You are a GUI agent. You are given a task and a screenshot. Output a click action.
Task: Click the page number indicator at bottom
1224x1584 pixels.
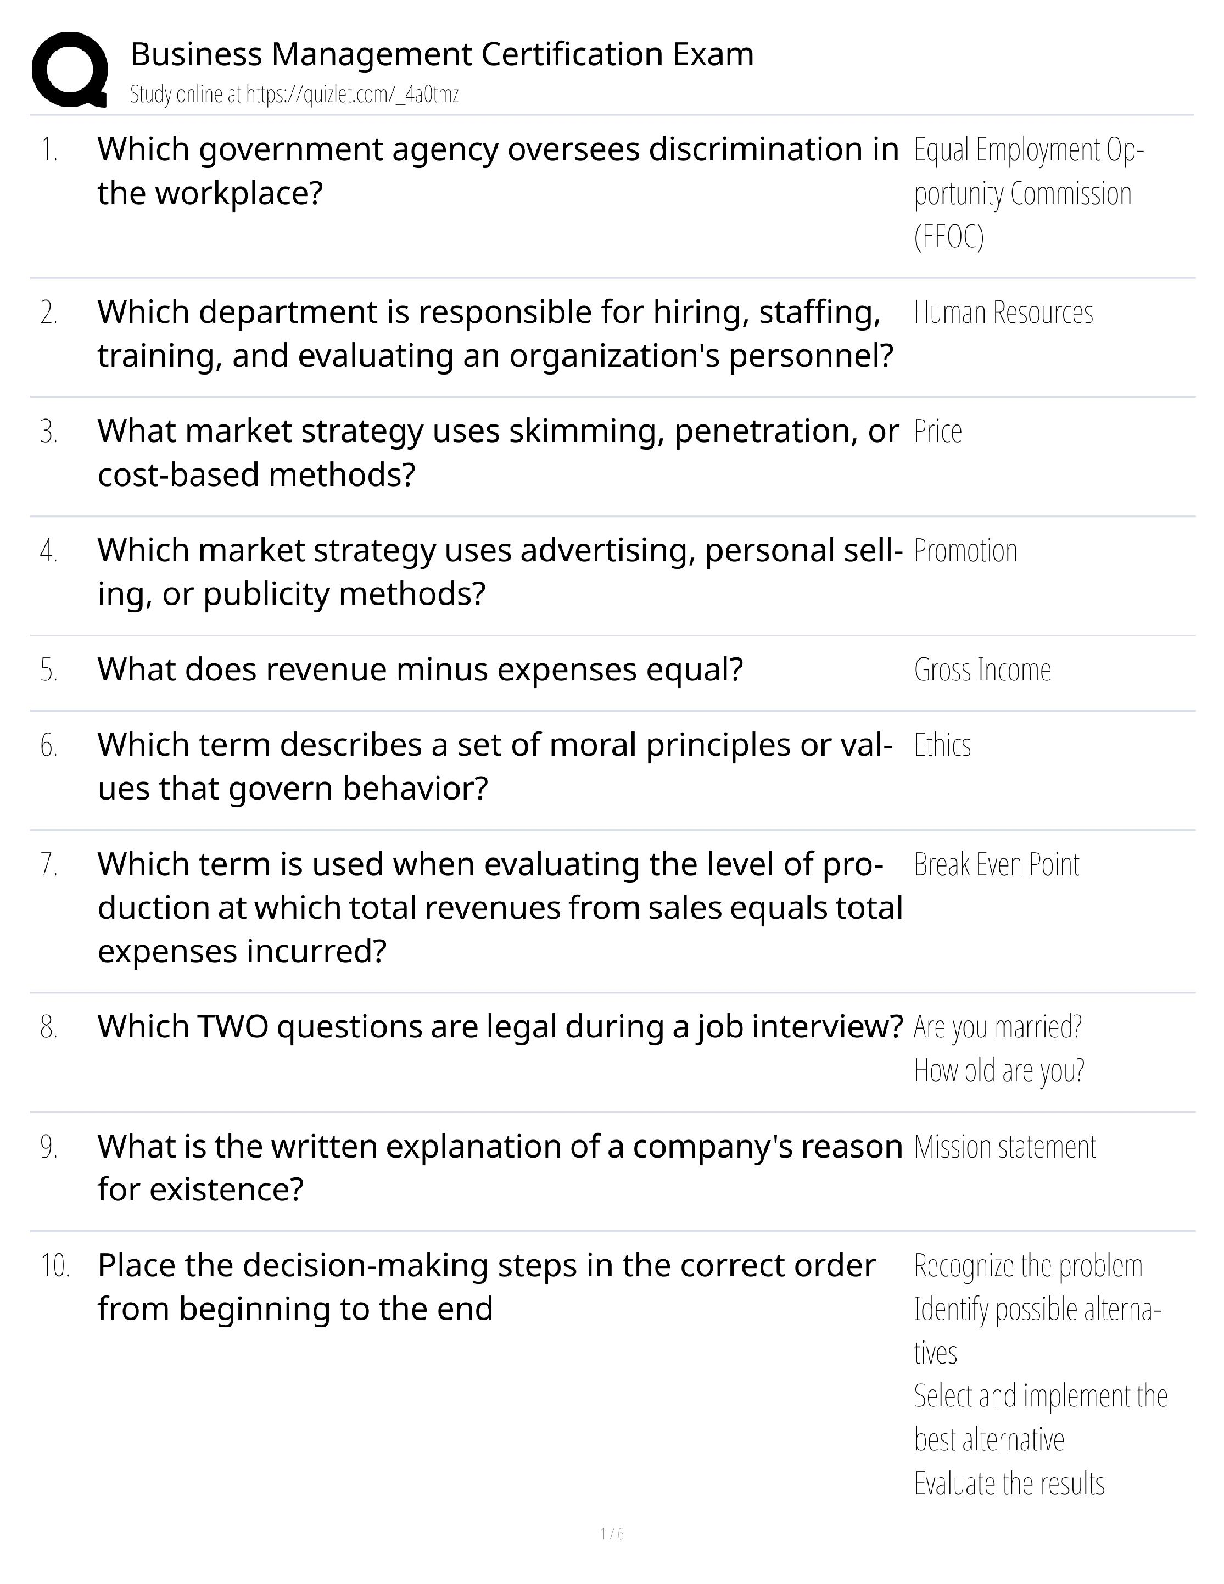tap(612, 1533)
